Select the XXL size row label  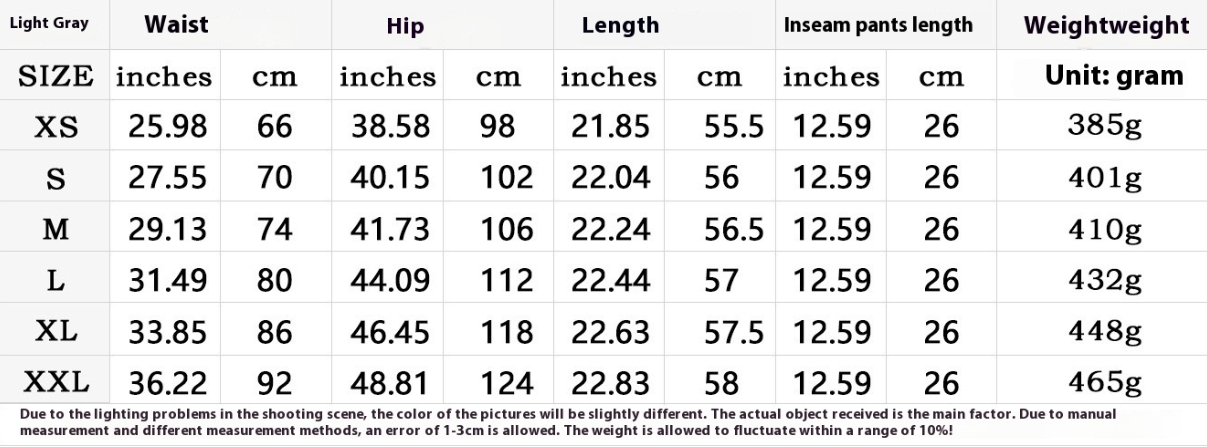56,382
